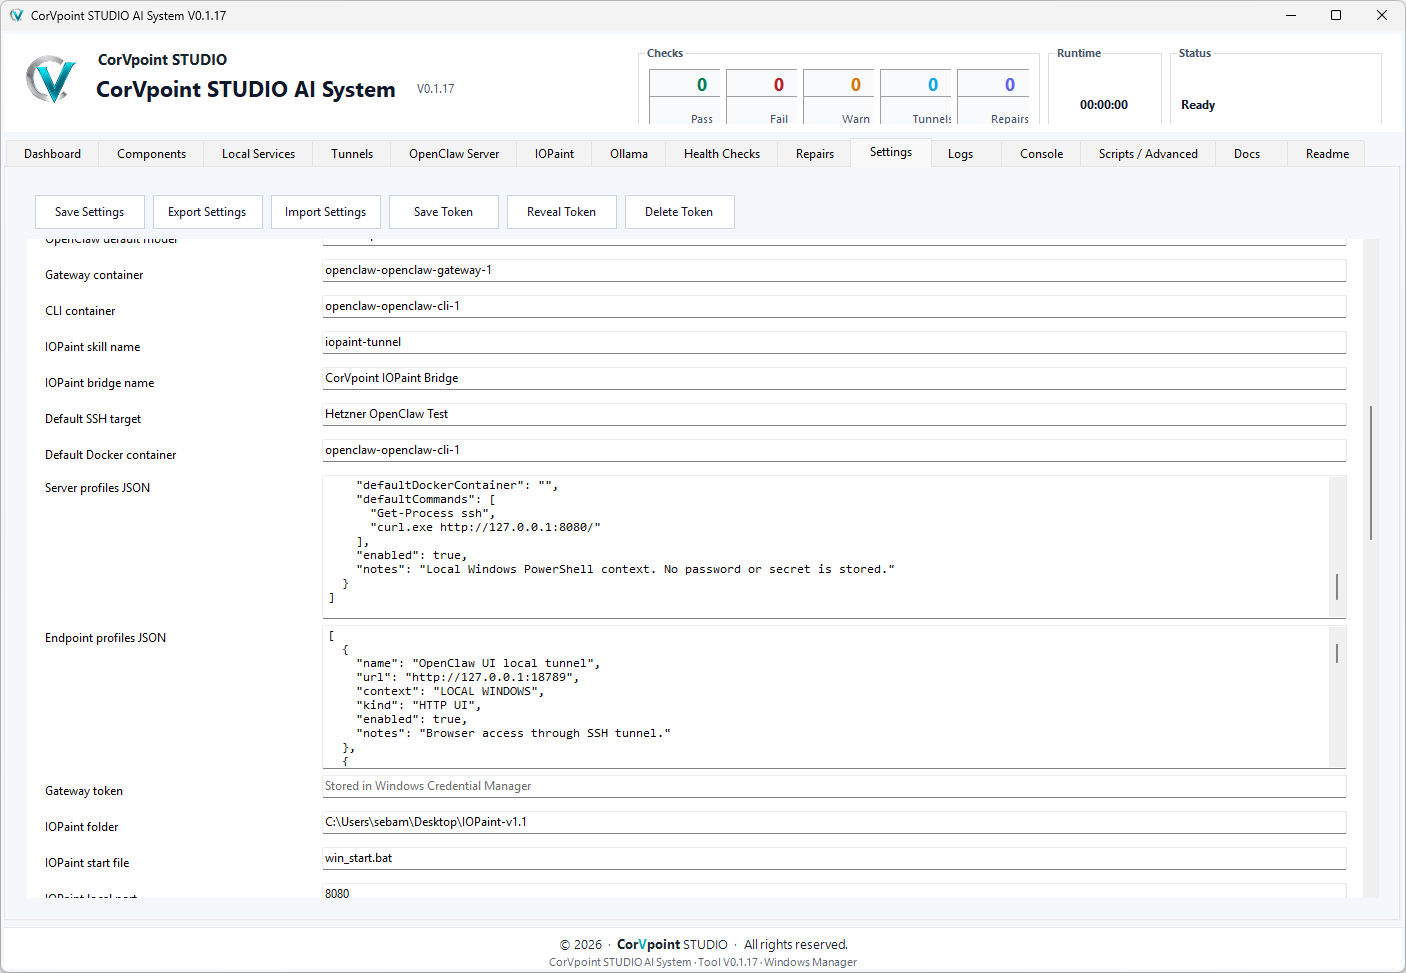1406x973 pixels.
Task: Edit the Default SSH target field
Action: pyautogui.click(x=834, y=415)
